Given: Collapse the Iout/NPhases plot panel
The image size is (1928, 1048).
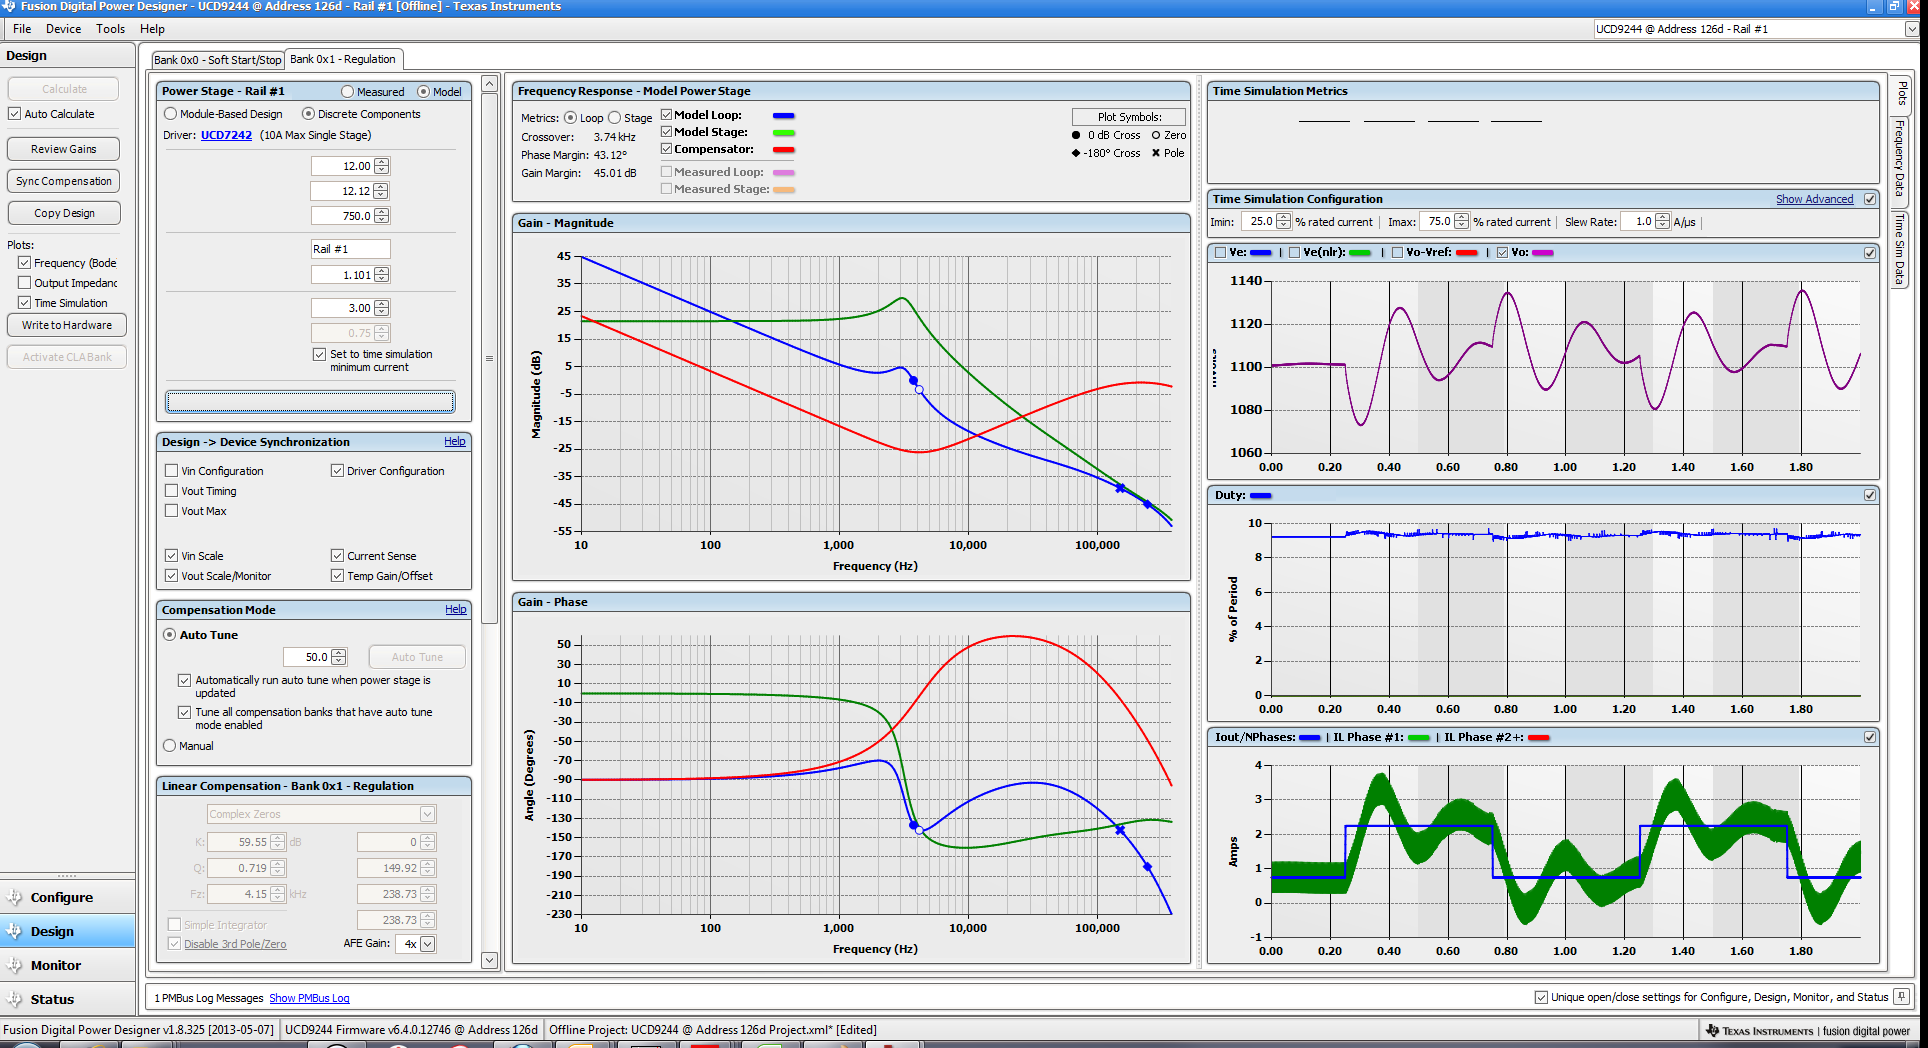Looking at the screenshot, I should pyautogui.click(x=1869, y=737).
